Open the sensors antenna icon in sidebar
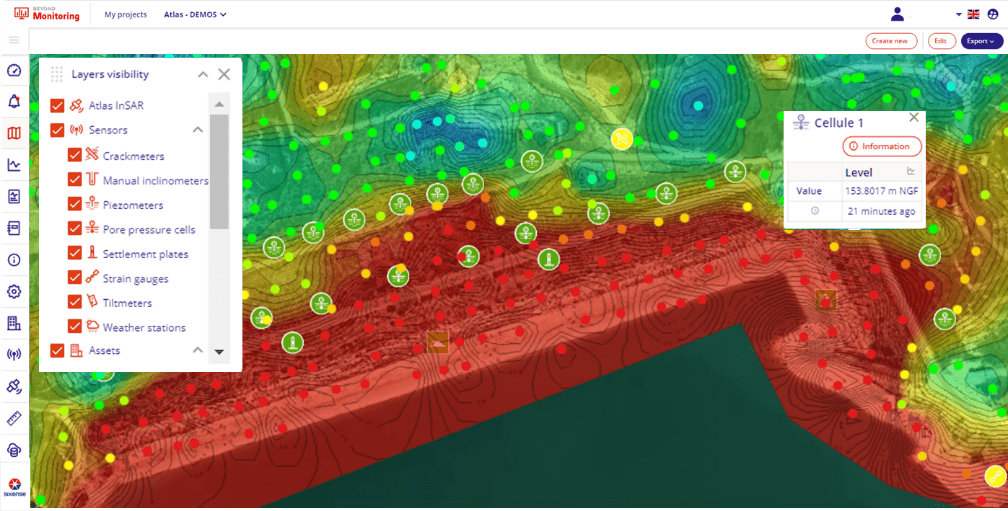Screen dimensions: 1008x511 14,354
